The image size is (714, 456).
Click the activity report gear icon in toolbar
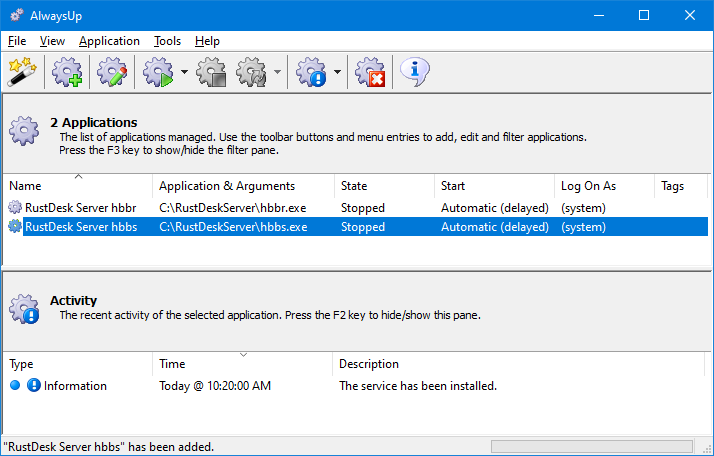(311, 72)
